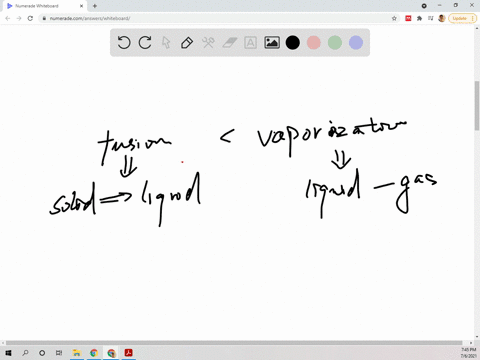The width and height of the screenshot is (480, 360).
Task: Select the text box tool
Action: coord(250,43)
